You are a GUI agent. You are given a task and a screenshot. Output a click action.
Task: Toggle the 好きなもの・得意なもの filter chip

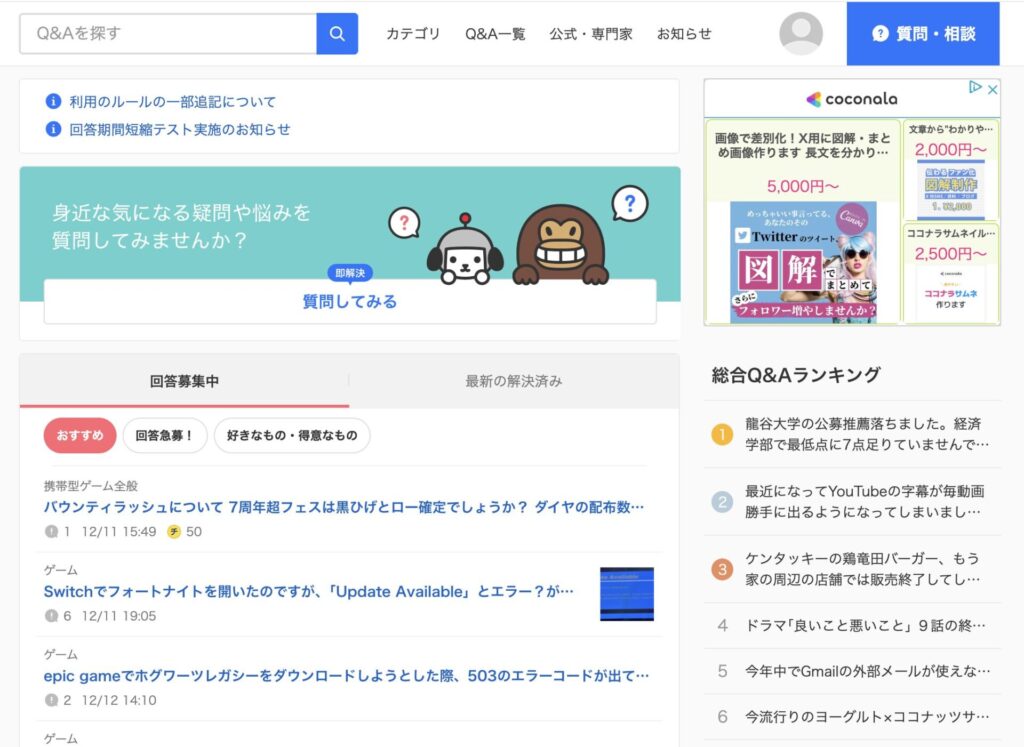pyautogui.click(x=291, y=435)
